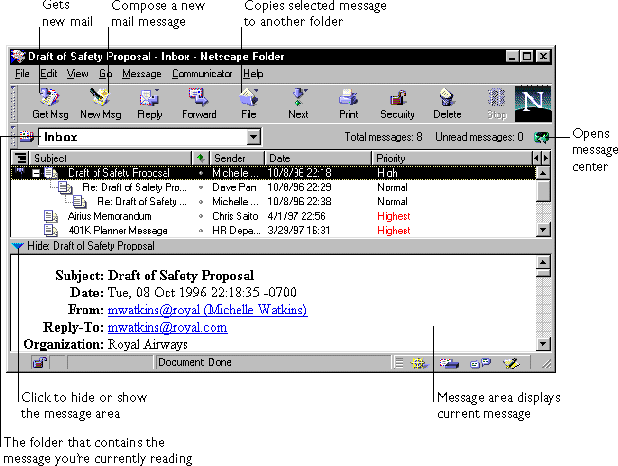Delete the selected message
The image size is (618, 466).
pos(447,102)
